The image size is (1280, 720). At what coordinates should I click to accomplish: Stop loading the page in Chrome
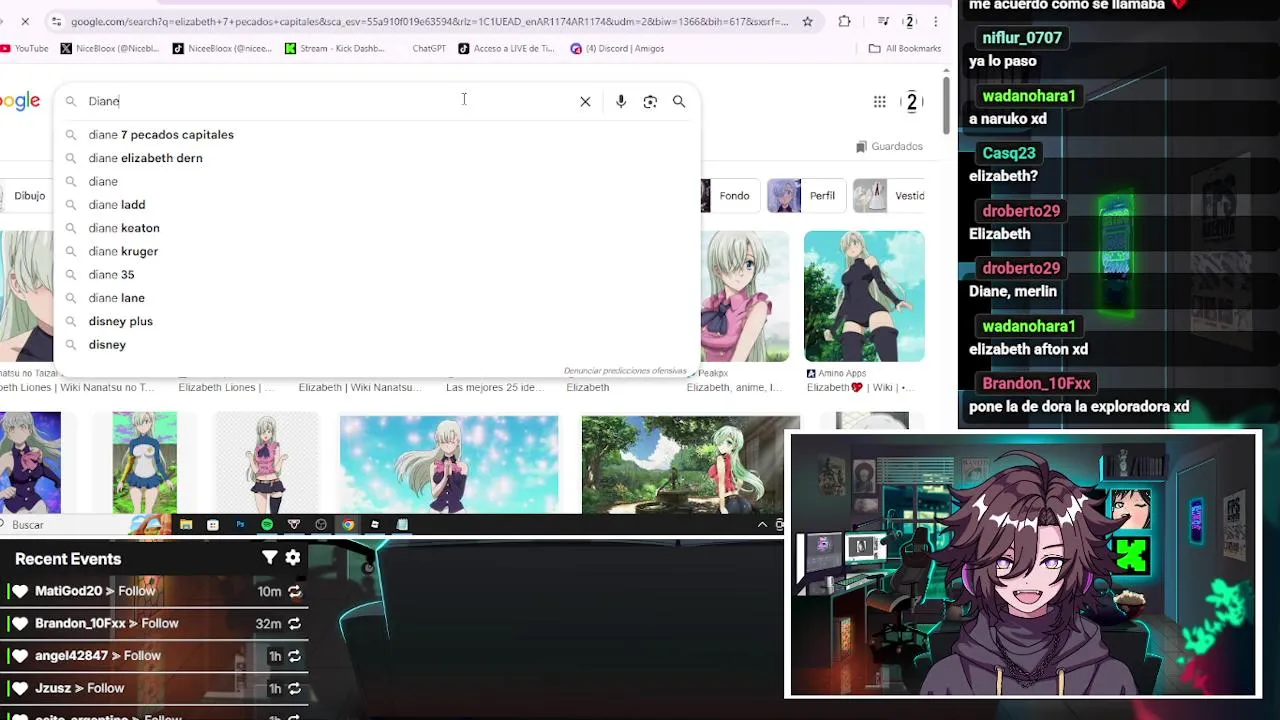tap(25, 21)
